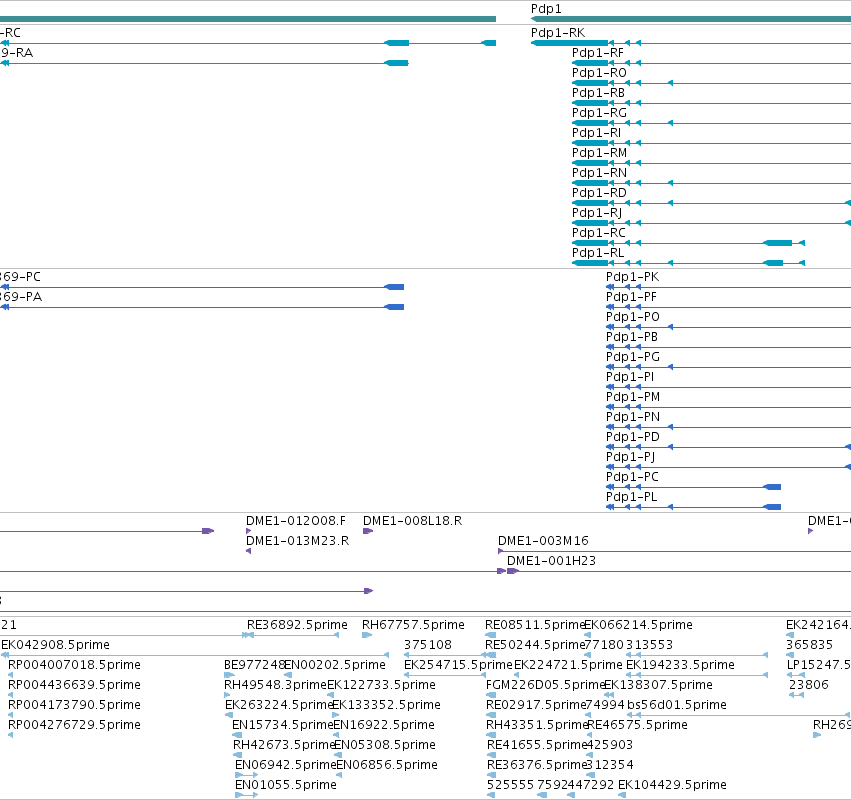The width and height of the screenshot is (851, 800).
Task: Open the DME1-008L18.R label
Action: coord(412,521)
